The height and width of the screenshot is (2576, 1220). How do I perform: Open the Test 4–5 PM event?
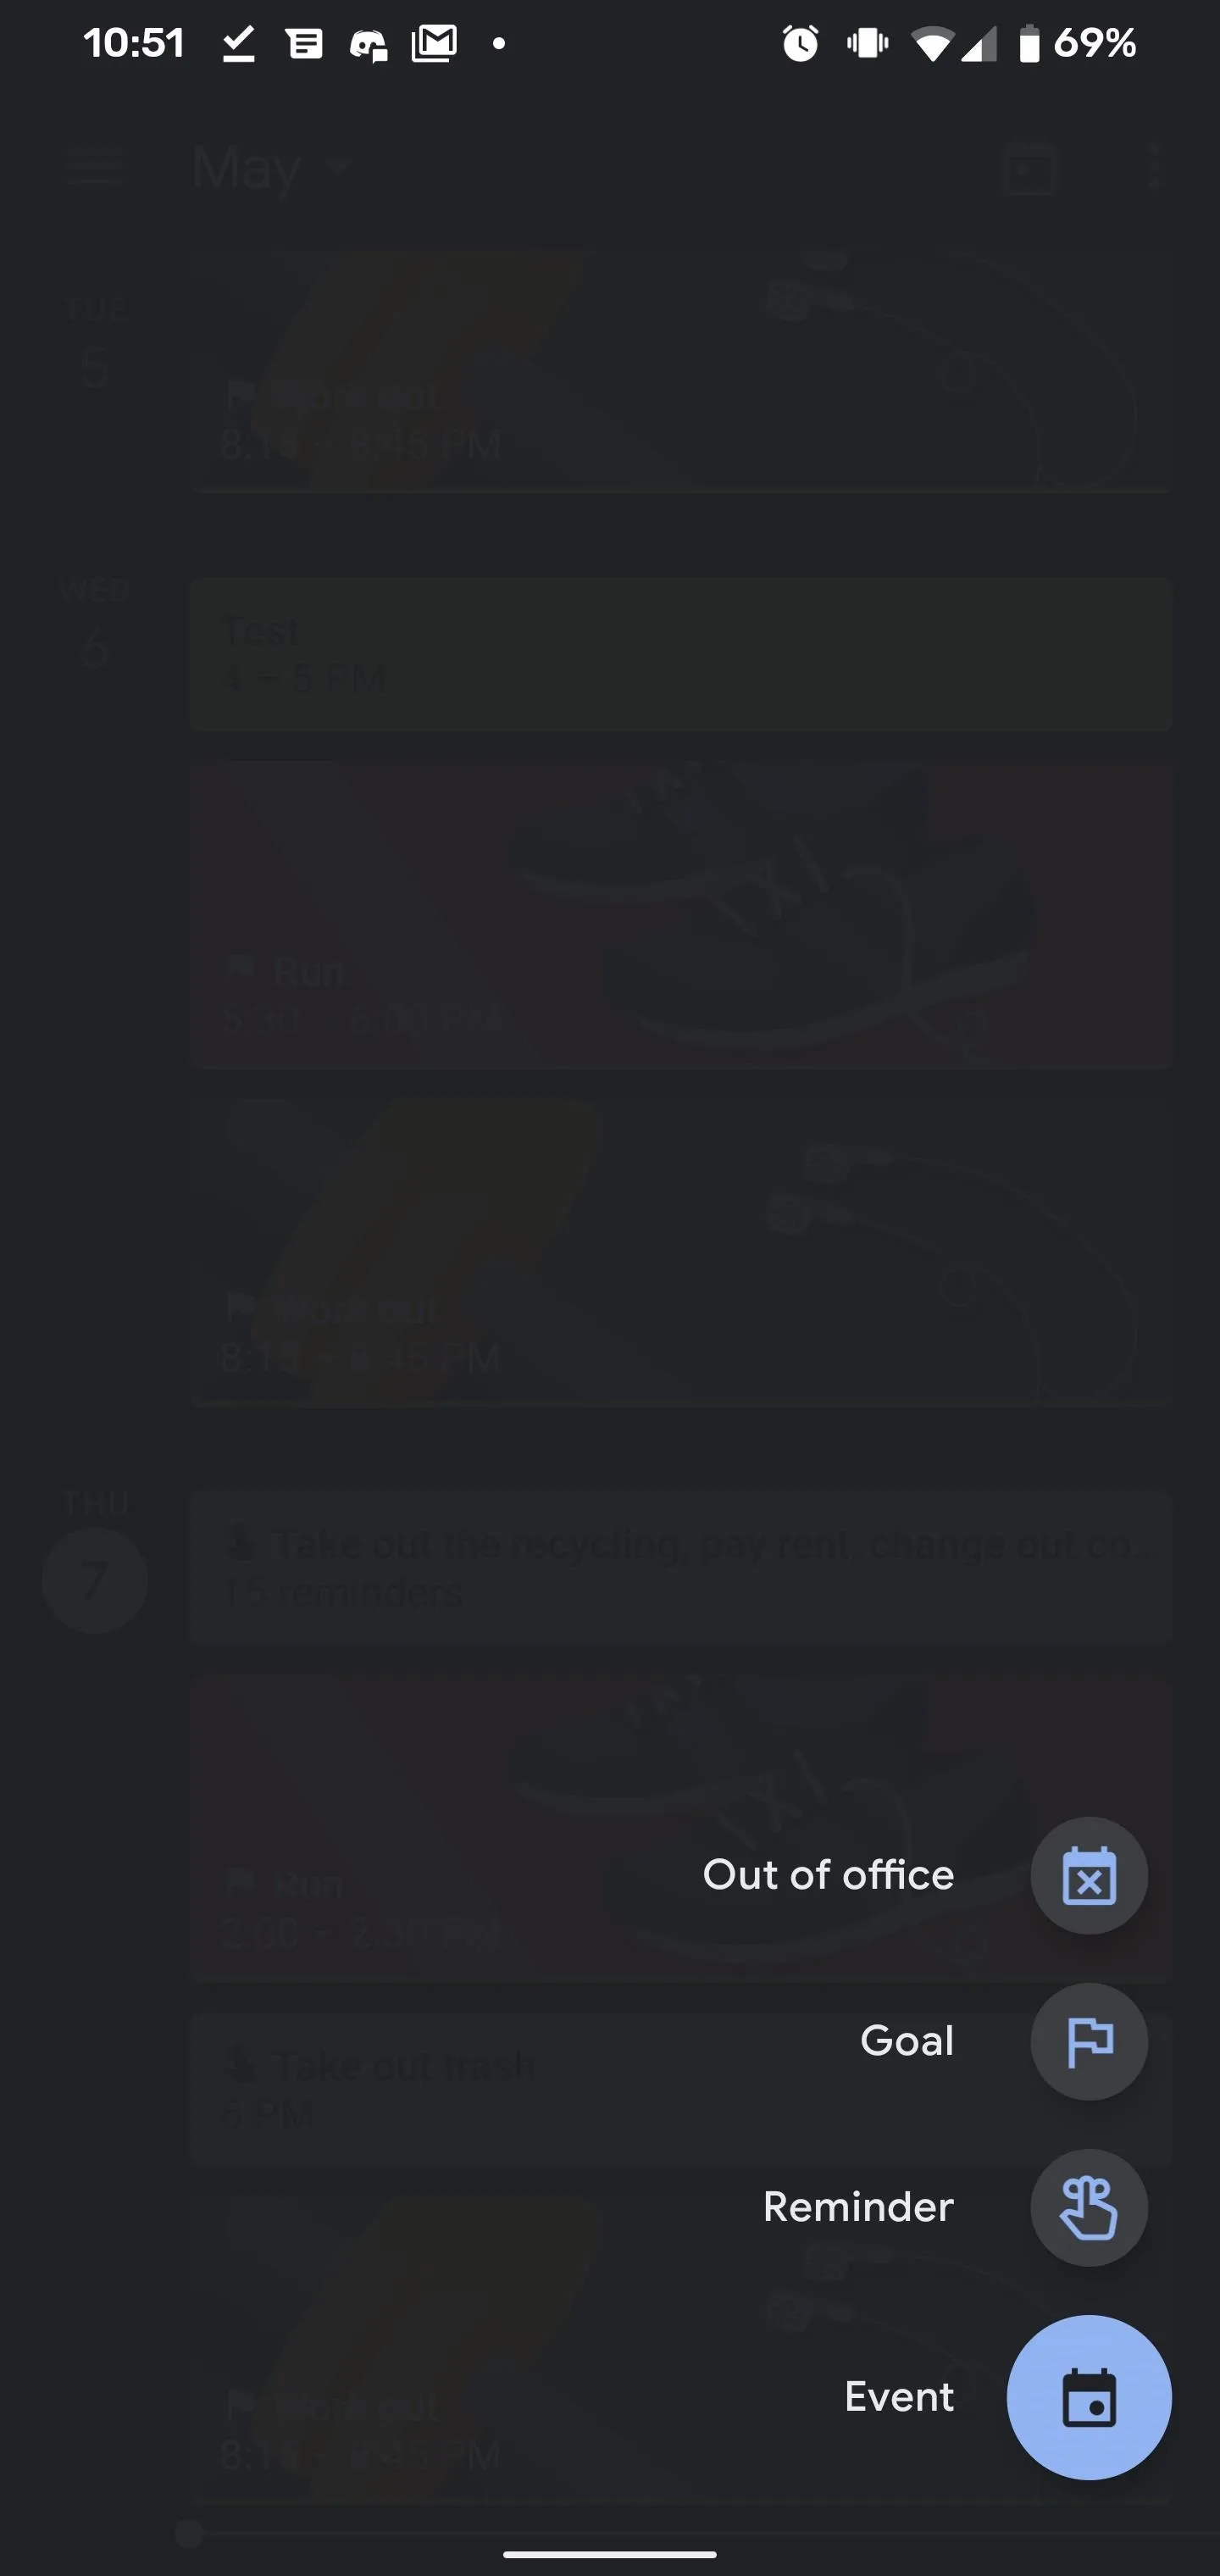(681, 654)
